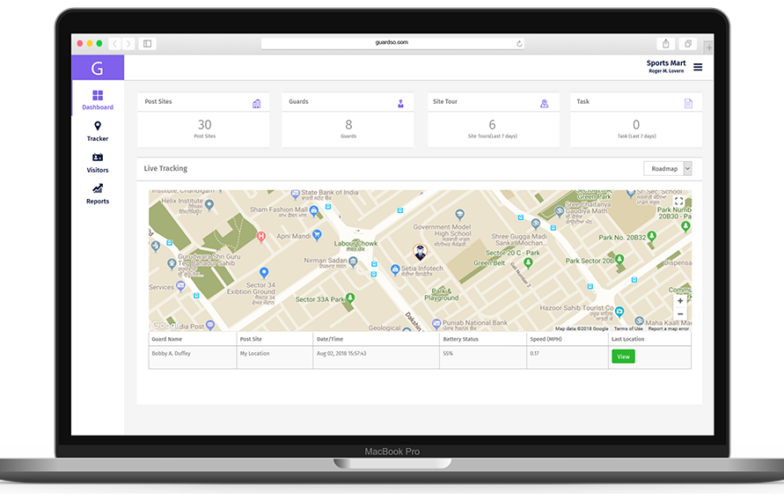Viewport: 784px width, 500px height.
Task: Click the Task card document icon
Action: click(688, 104)
